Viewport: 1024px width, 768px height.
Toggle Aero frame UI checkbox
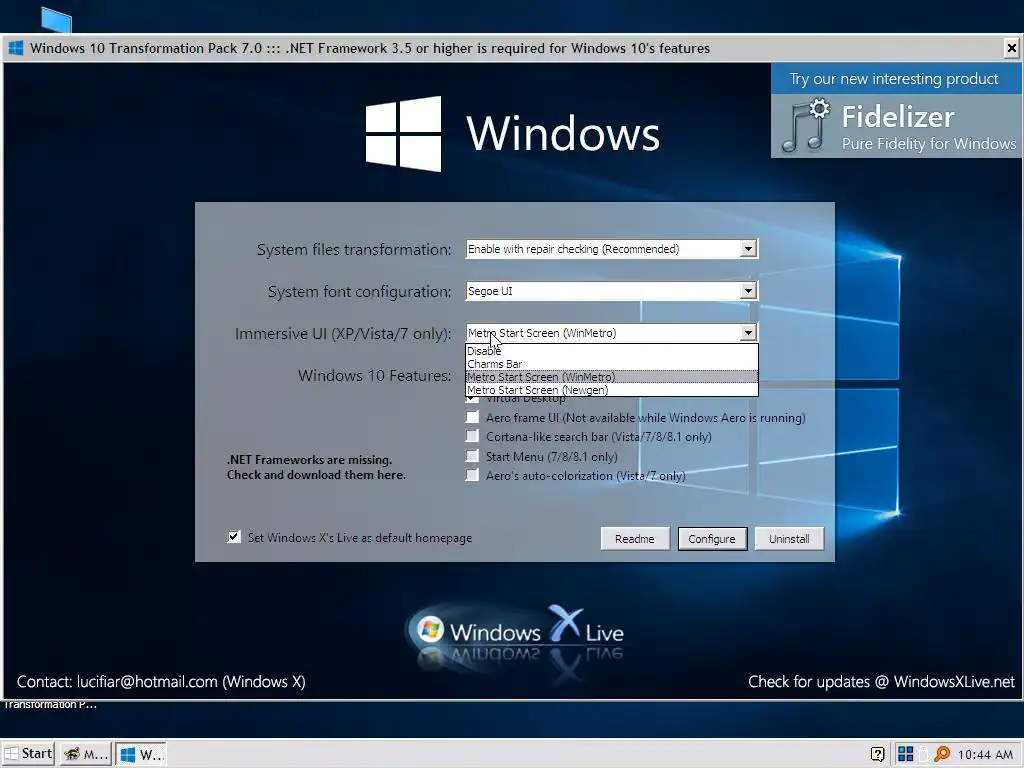click(x=472, y=417)
